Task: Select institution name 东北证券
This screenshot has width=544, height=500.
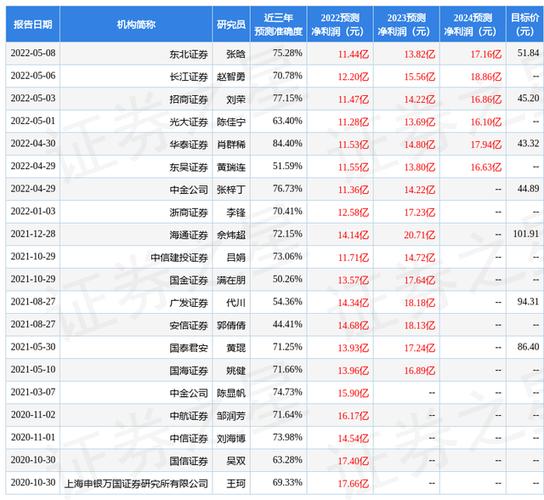Action: 188,54
